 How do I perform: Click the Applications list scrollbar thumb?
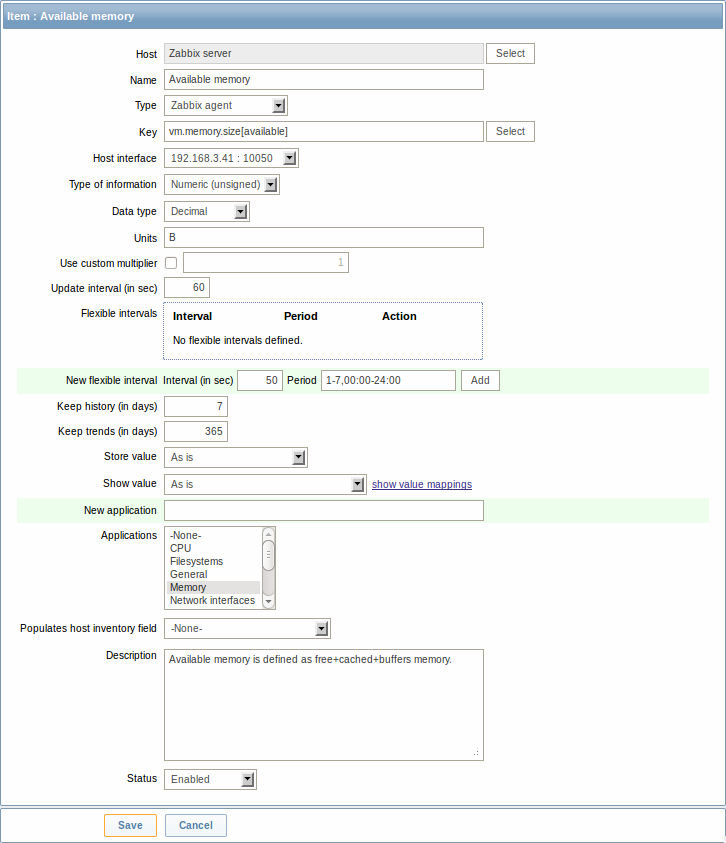[268, 555]
